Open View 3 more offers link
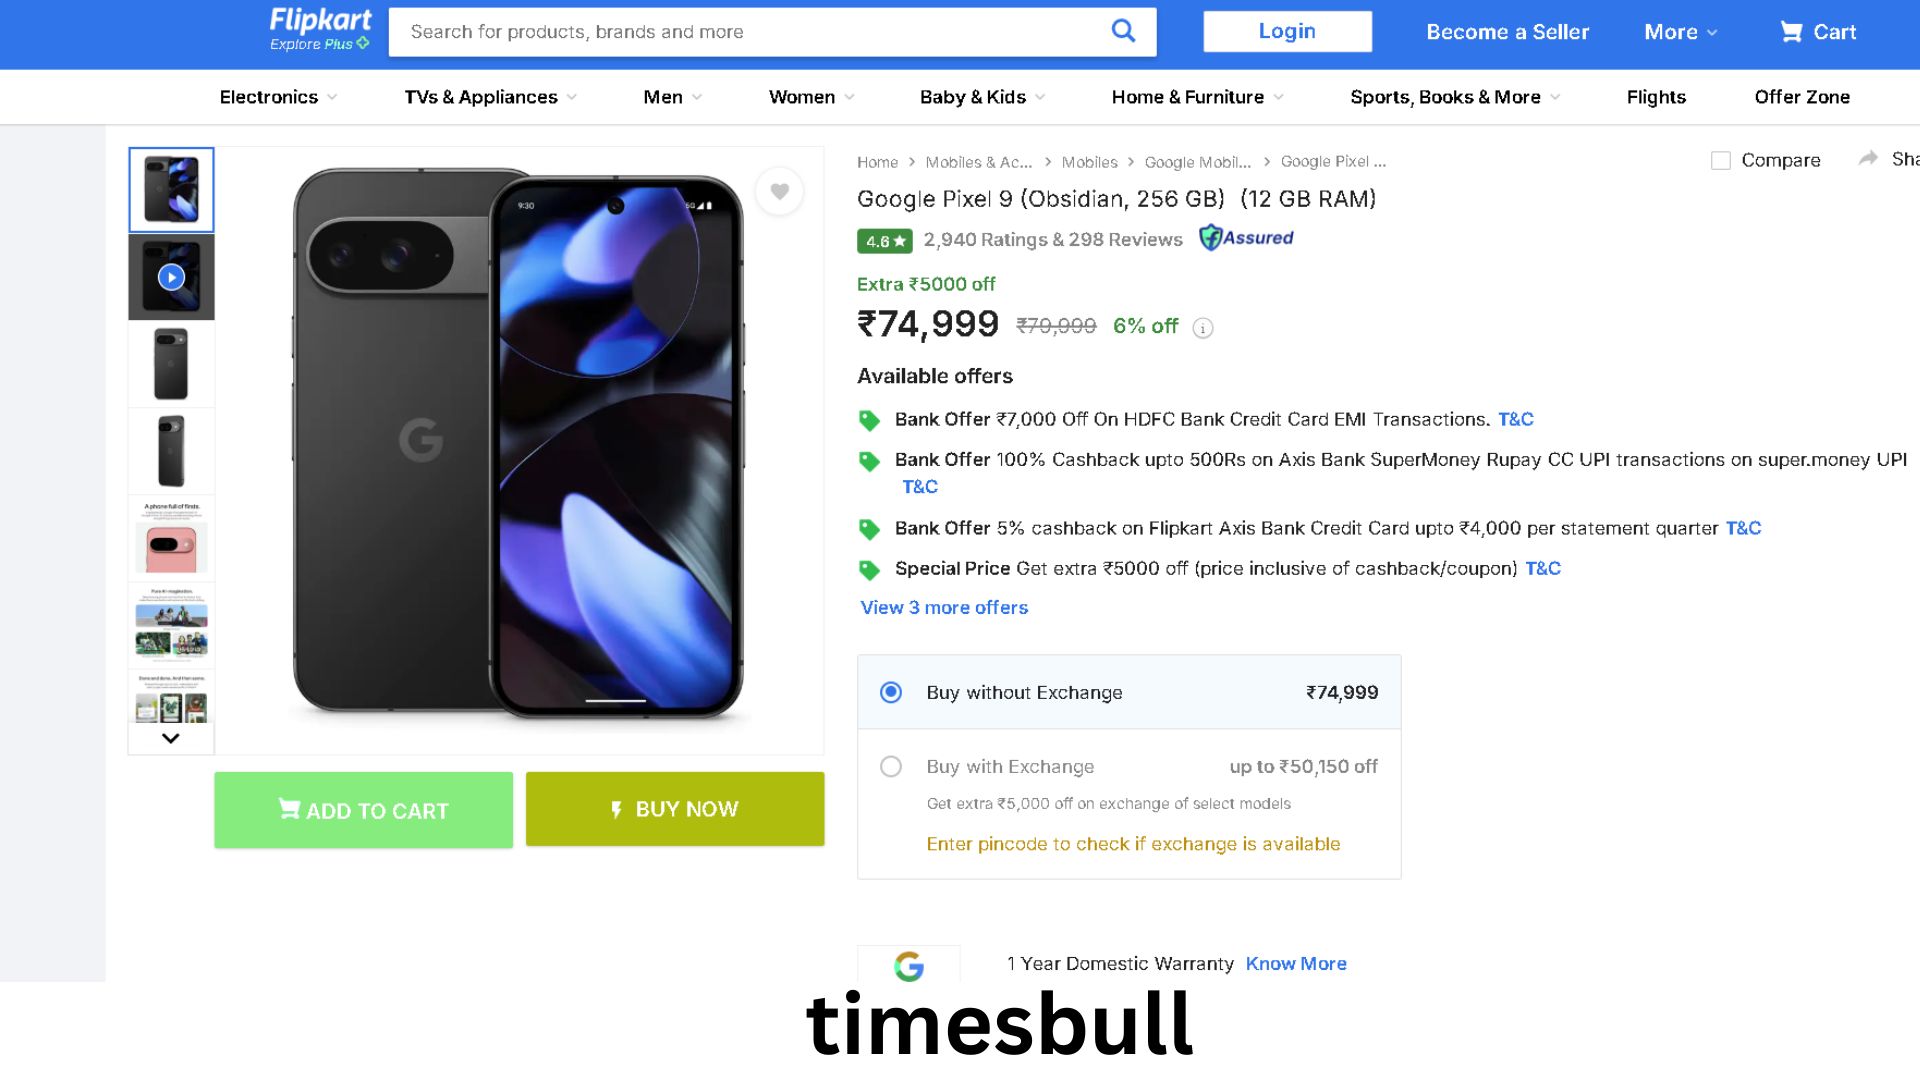The height and width of the screenshot is (1080, 1920). pyautogui.click(x=944, y=607)
